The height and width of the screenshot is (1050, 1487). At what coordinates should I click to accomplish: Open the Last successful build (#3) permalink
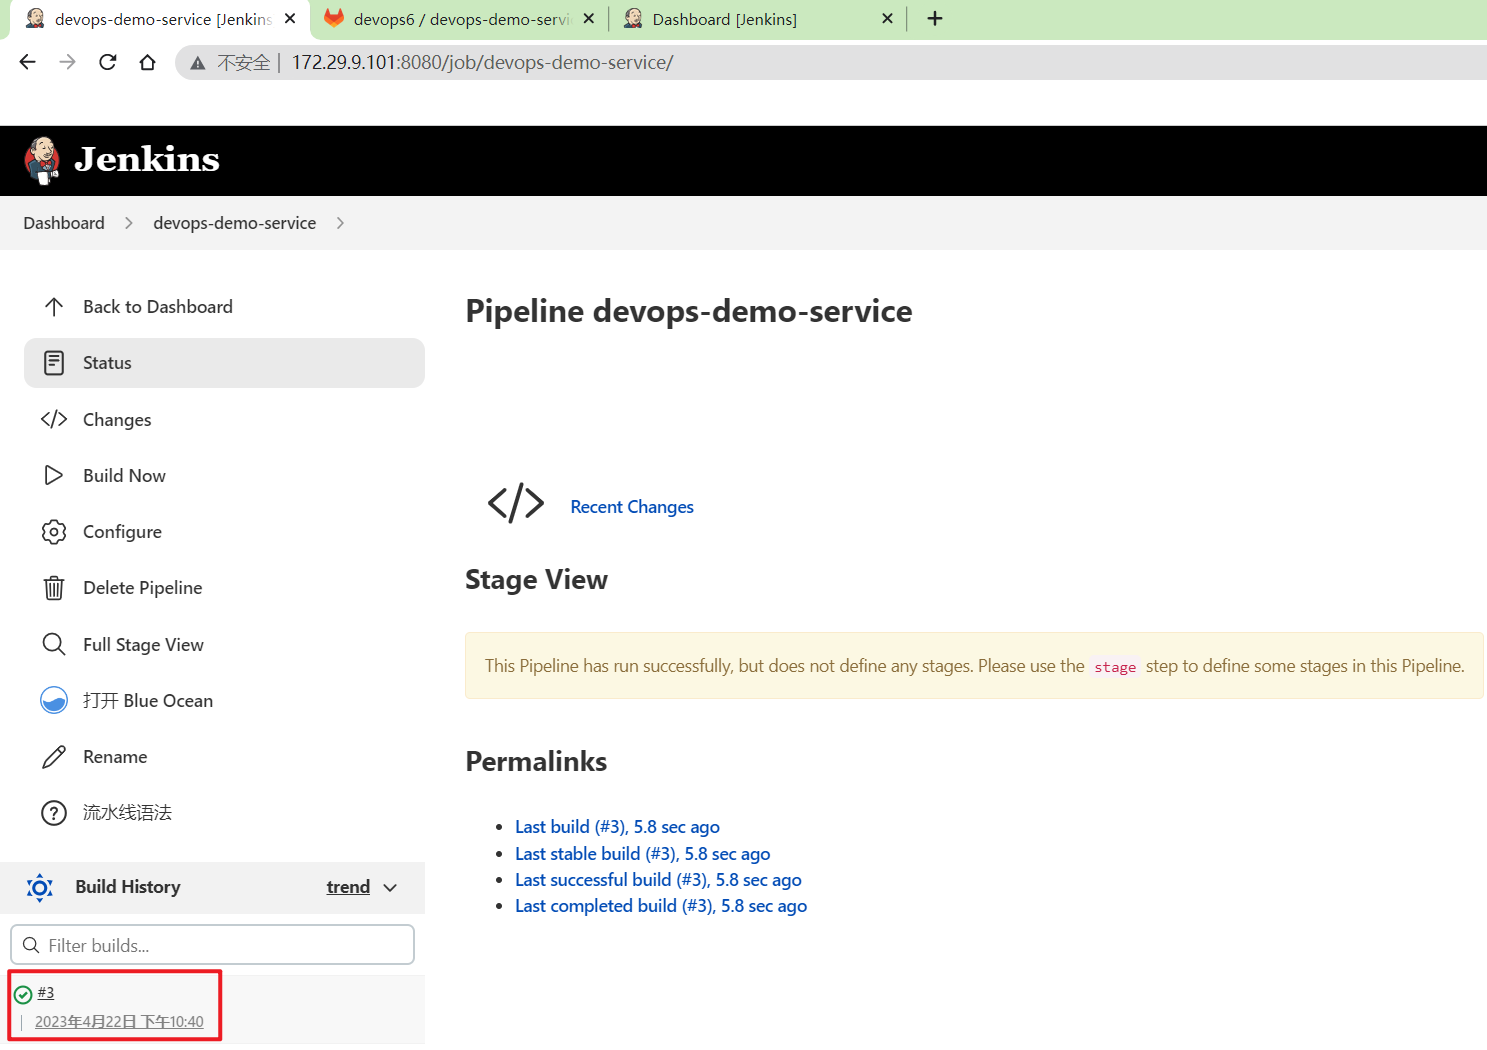pyautogui.click(x=658, y=880)
